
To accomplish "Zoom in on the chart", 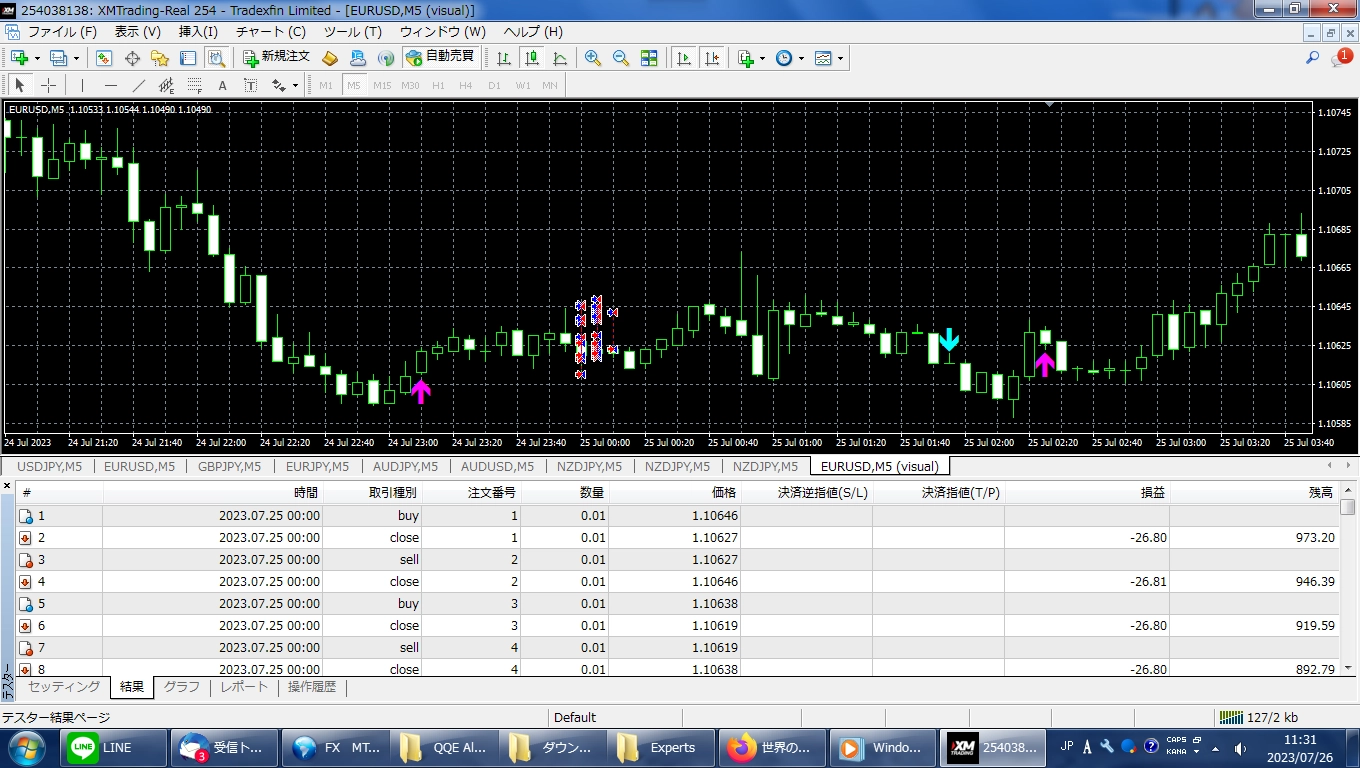I will coord(593,58).
